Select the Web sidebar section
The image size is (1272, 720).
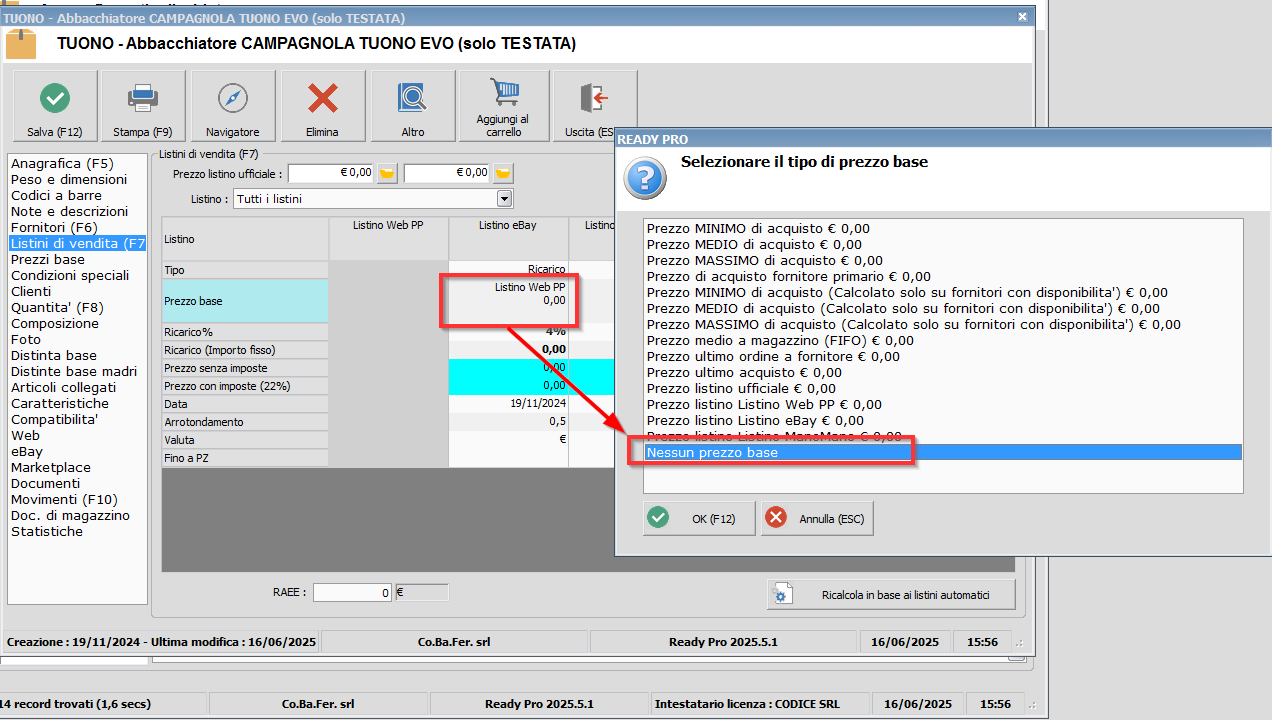25,435
